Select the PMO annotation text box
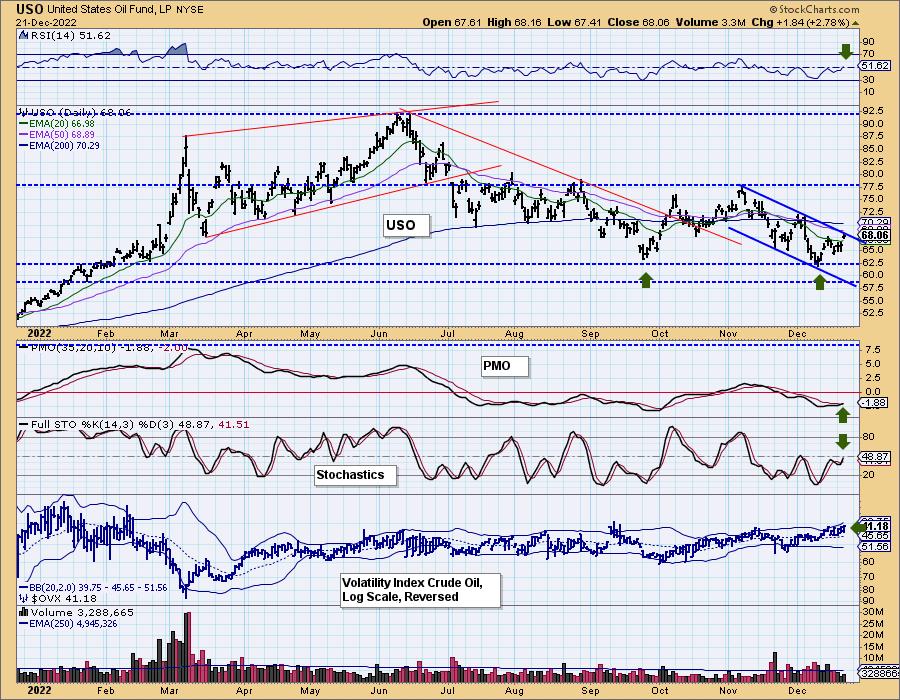Viewport: 900px width, 700px height. [x=496, y=366]
